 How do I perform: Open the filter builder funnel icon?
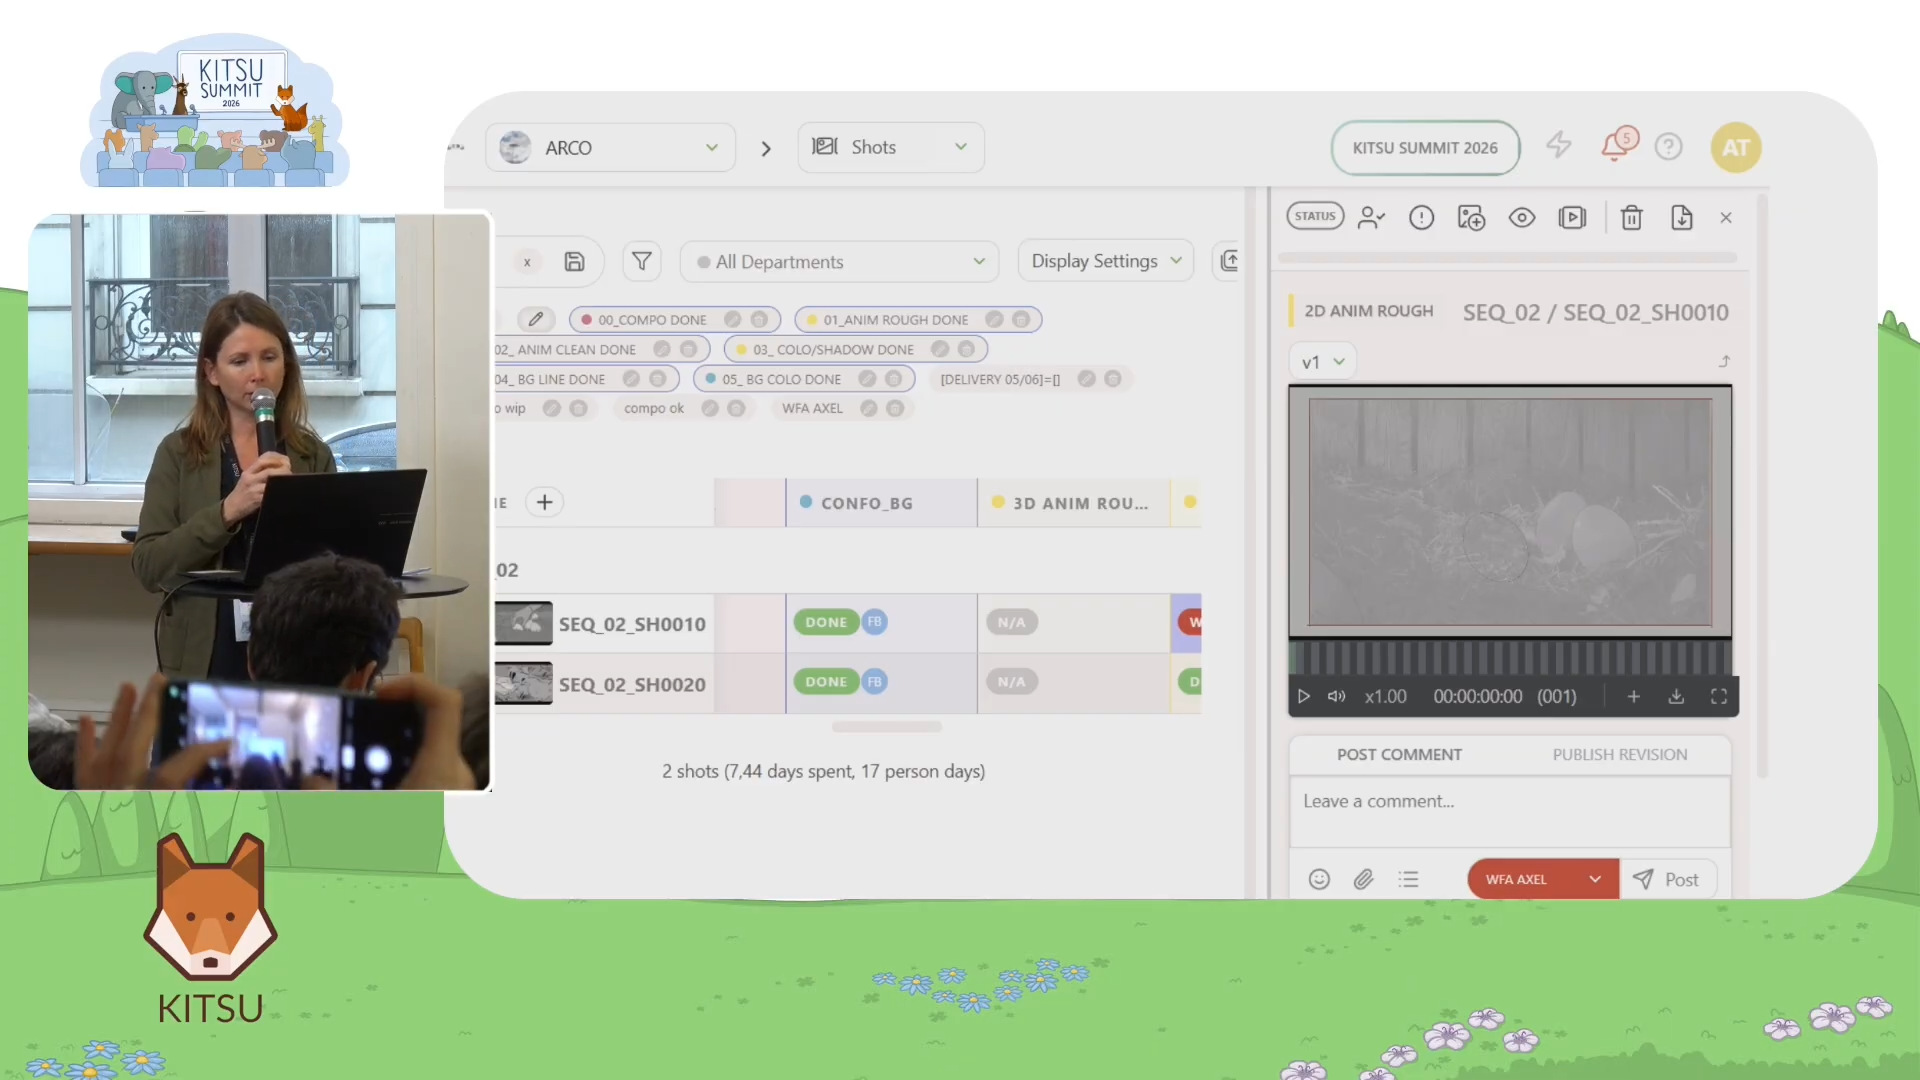click(642, 261)
